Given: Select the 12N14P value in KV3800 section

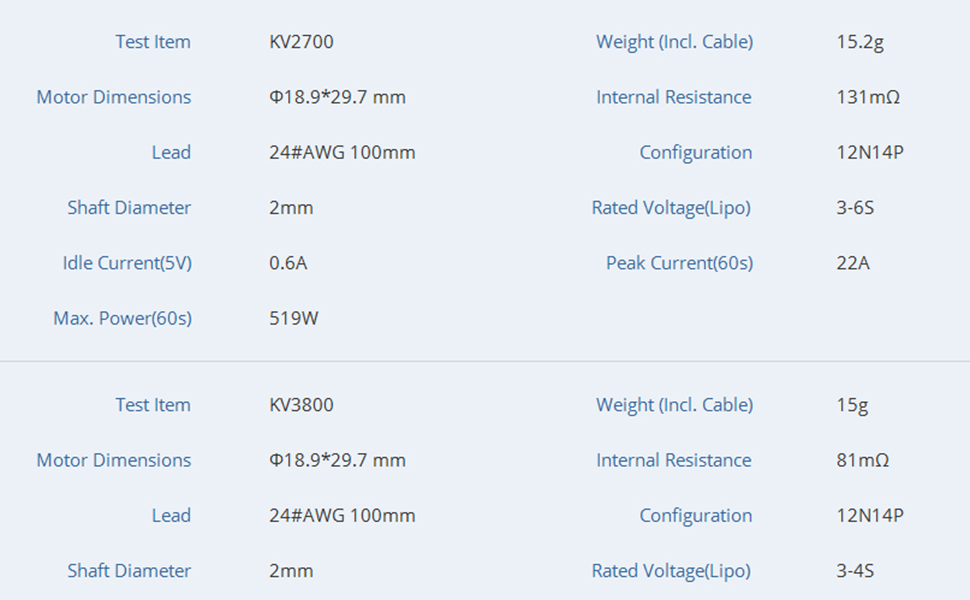Looking at the screenshot, I should (x=870, y=516).
